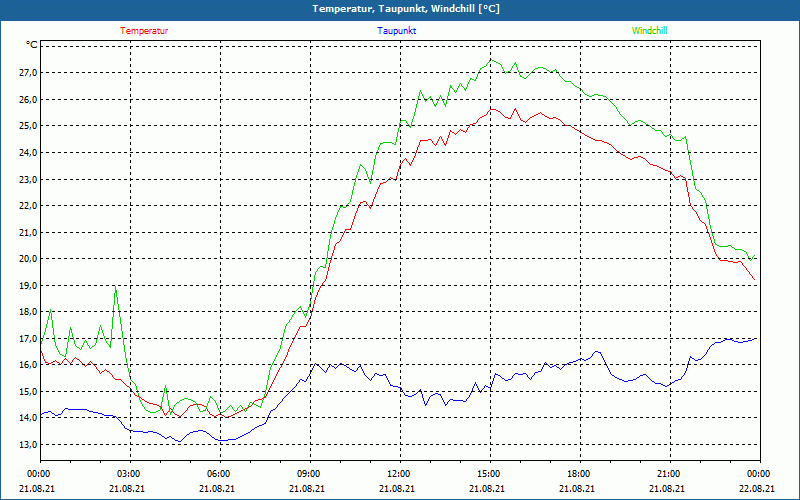Image resolution: width=800 pixels, height=500 pixels.
Task: Click the blue Taupunkt legend label
Action: pyautogui.click(x=396, y=31)
